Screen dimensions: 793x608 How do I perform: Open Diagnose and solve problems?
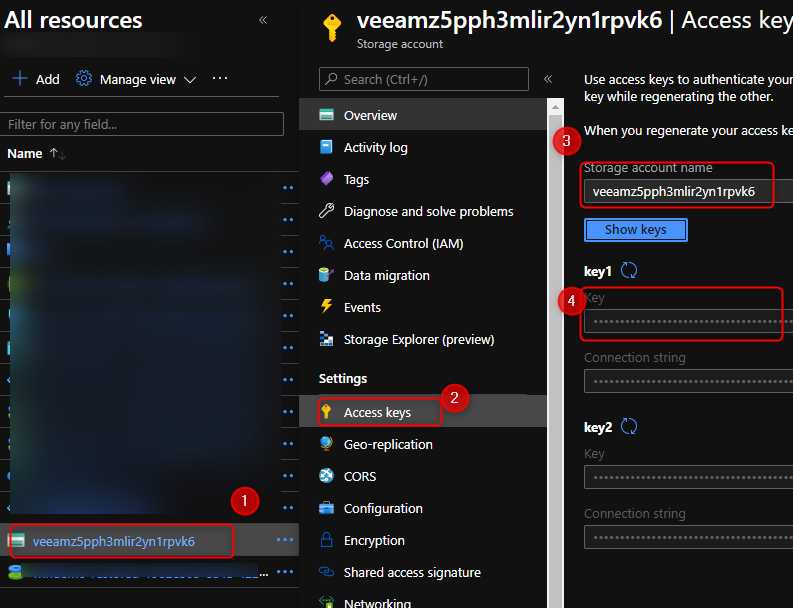tap(428, 211)
